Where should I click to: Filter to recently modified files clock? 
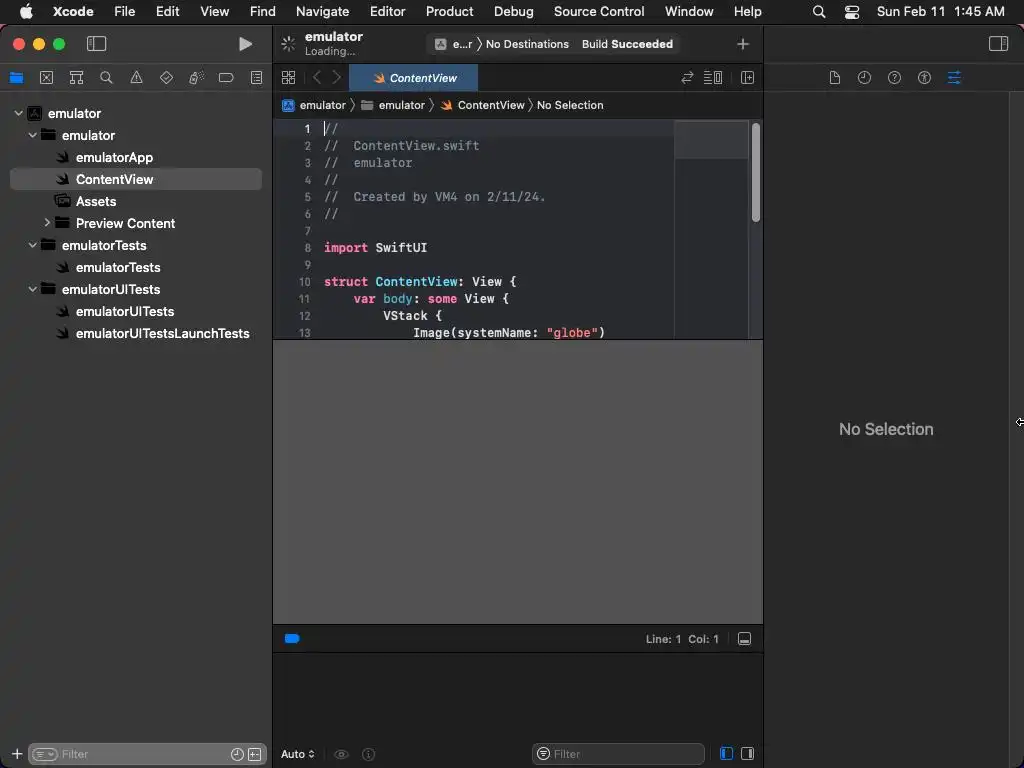point(237,754)
